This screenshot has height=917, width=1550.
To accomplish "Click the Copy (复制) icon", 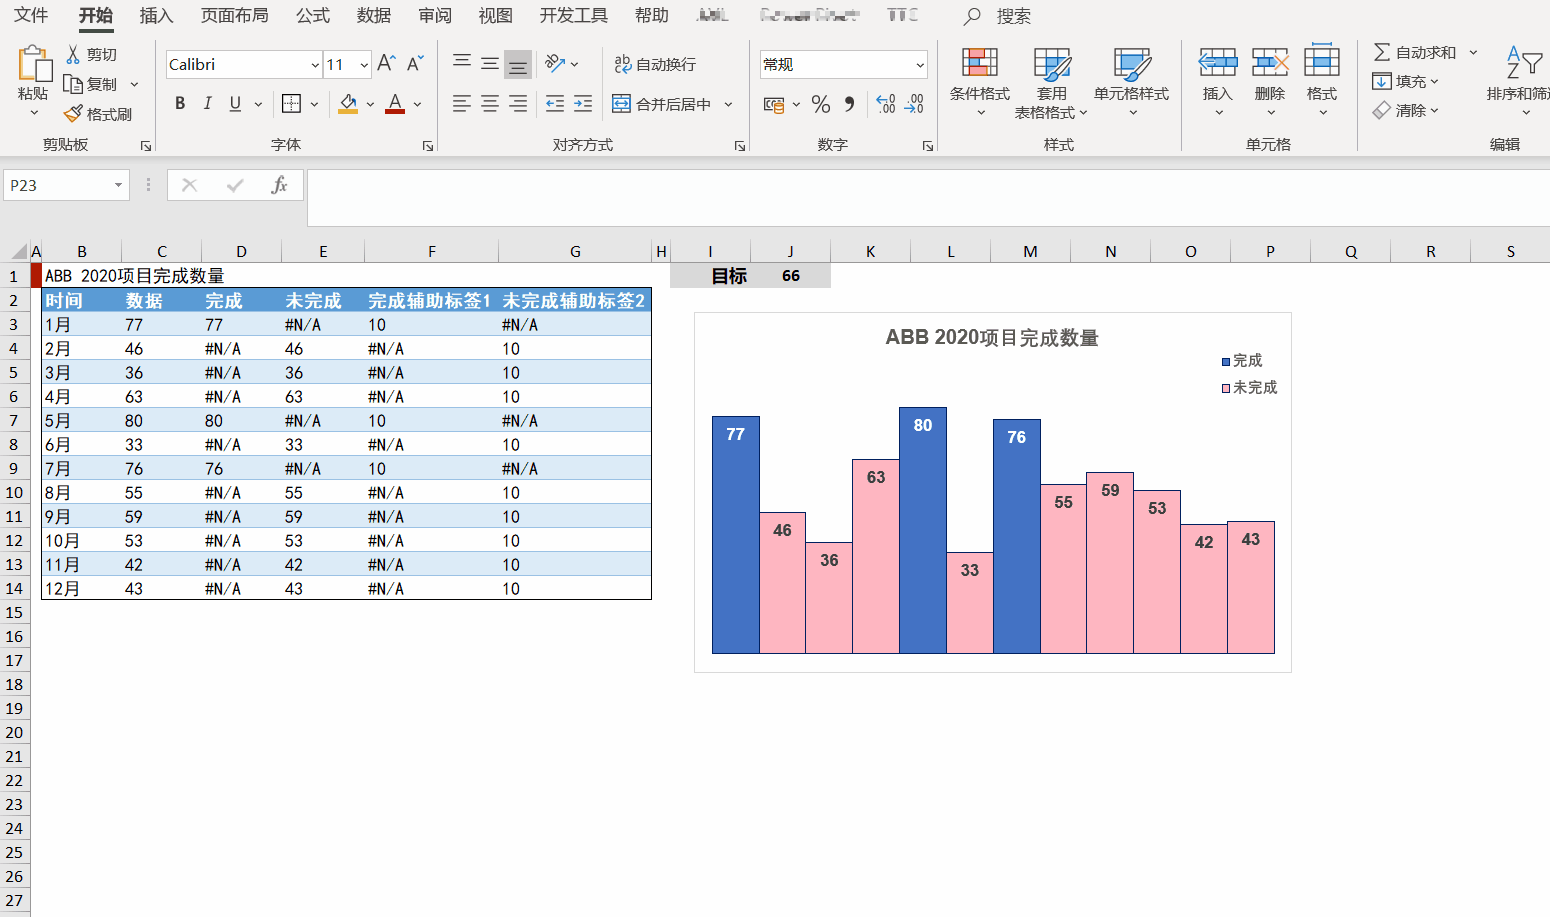I will point(73,84).
